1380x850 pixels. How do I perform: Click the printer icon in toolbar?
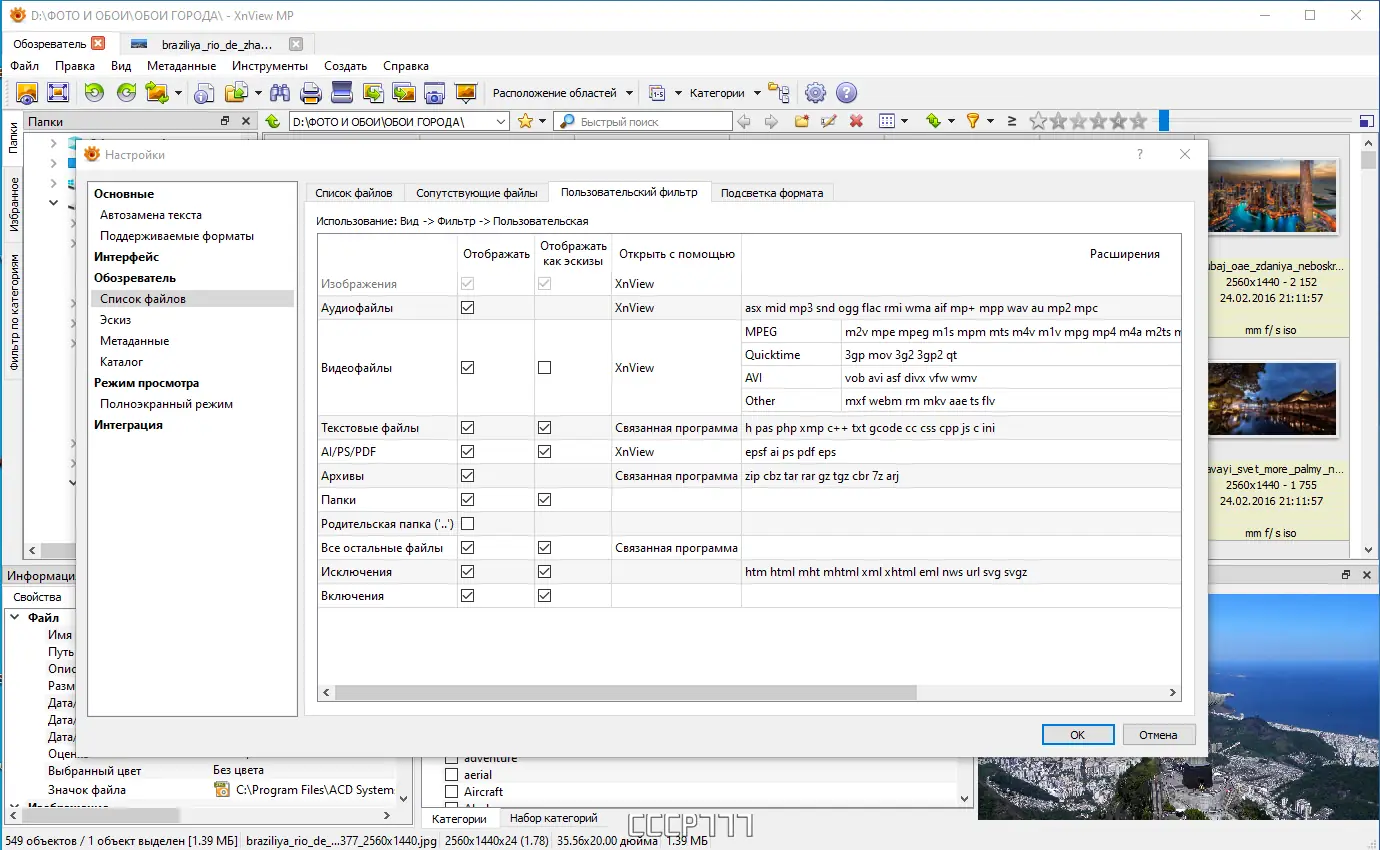coord(310,93)
